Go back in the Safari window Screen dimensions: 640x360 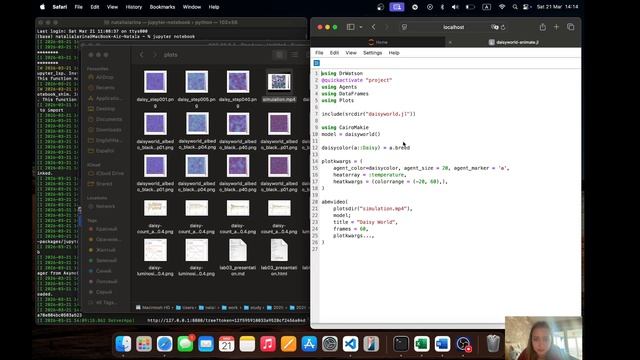(373, 27)
